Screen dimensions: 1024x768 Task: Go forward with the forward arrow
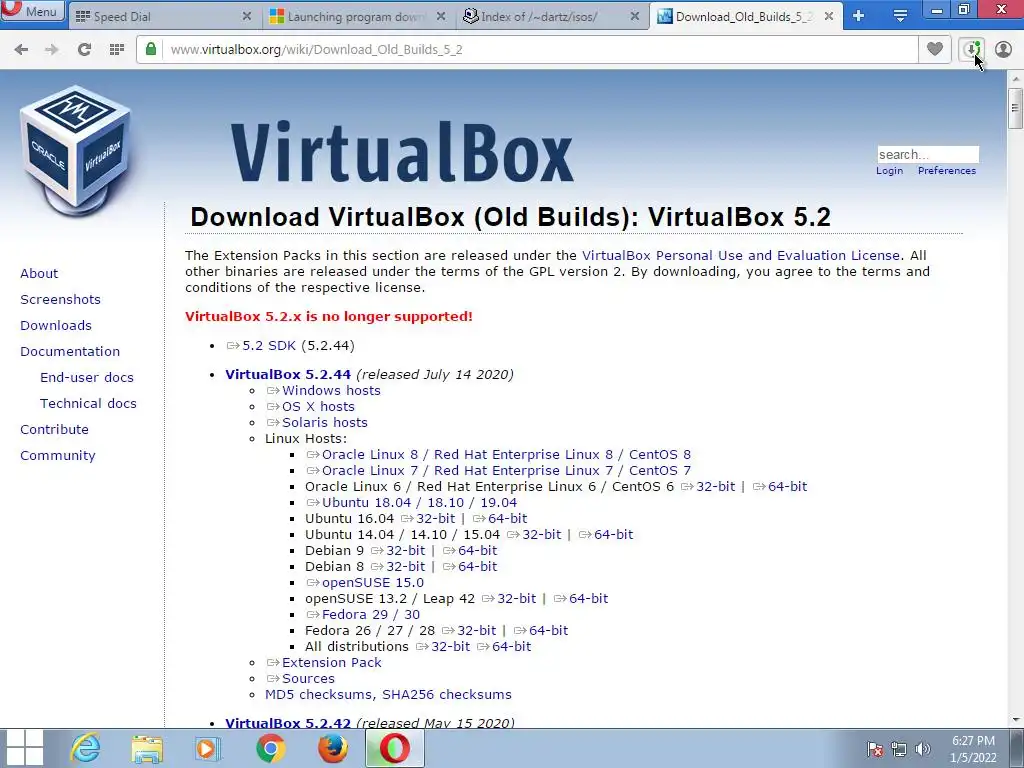(x=52, y=50)
